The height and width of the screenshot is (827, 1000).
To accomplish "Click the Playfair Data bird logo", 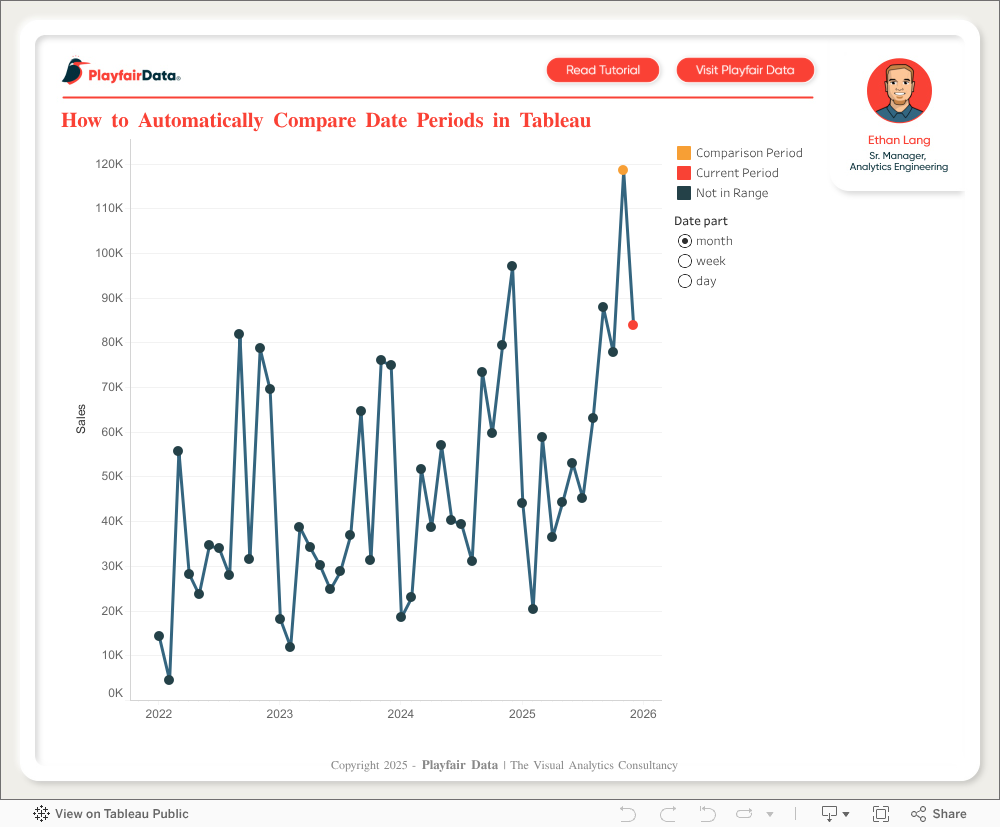I will (74, 72).
